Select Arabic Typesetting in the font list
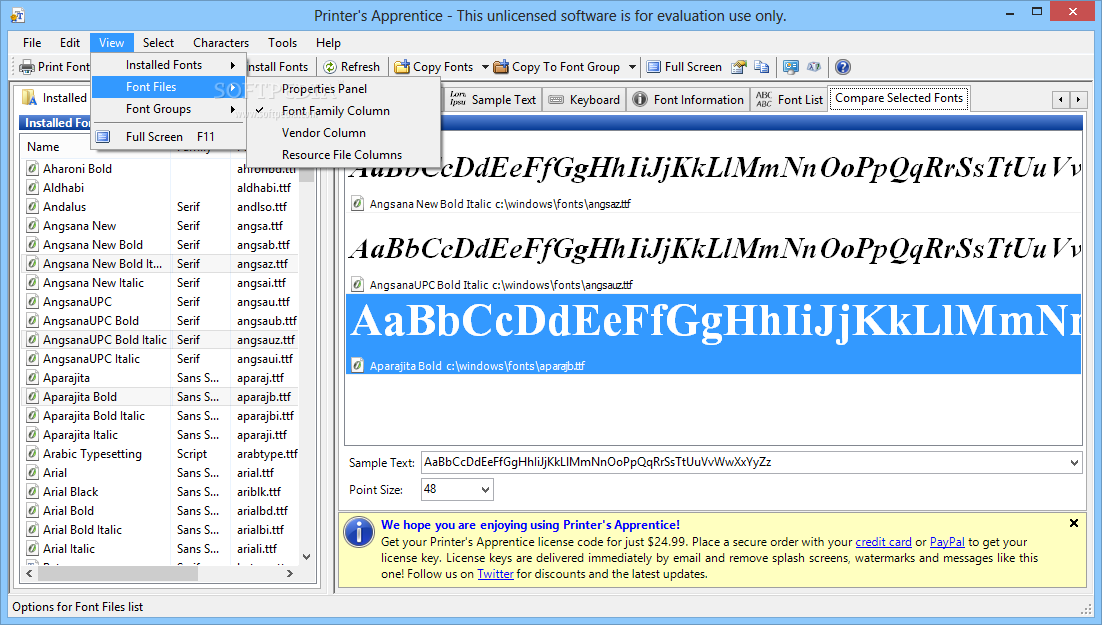 coord(92,453)
